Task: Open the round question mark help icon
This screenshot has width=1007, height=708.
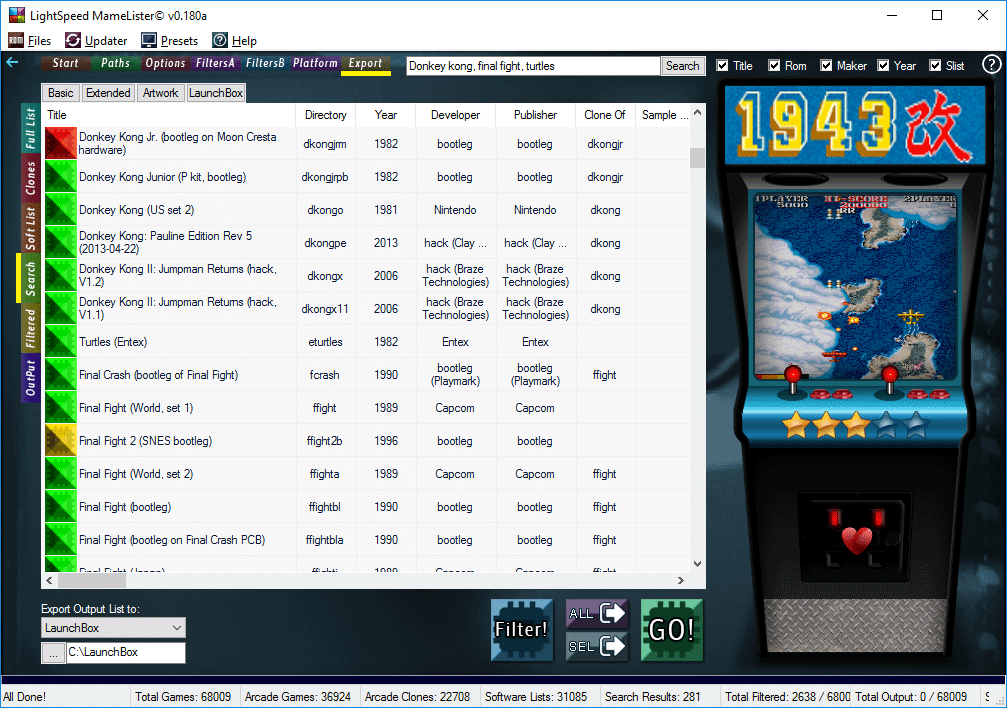Action: click(x=991, y=64)
